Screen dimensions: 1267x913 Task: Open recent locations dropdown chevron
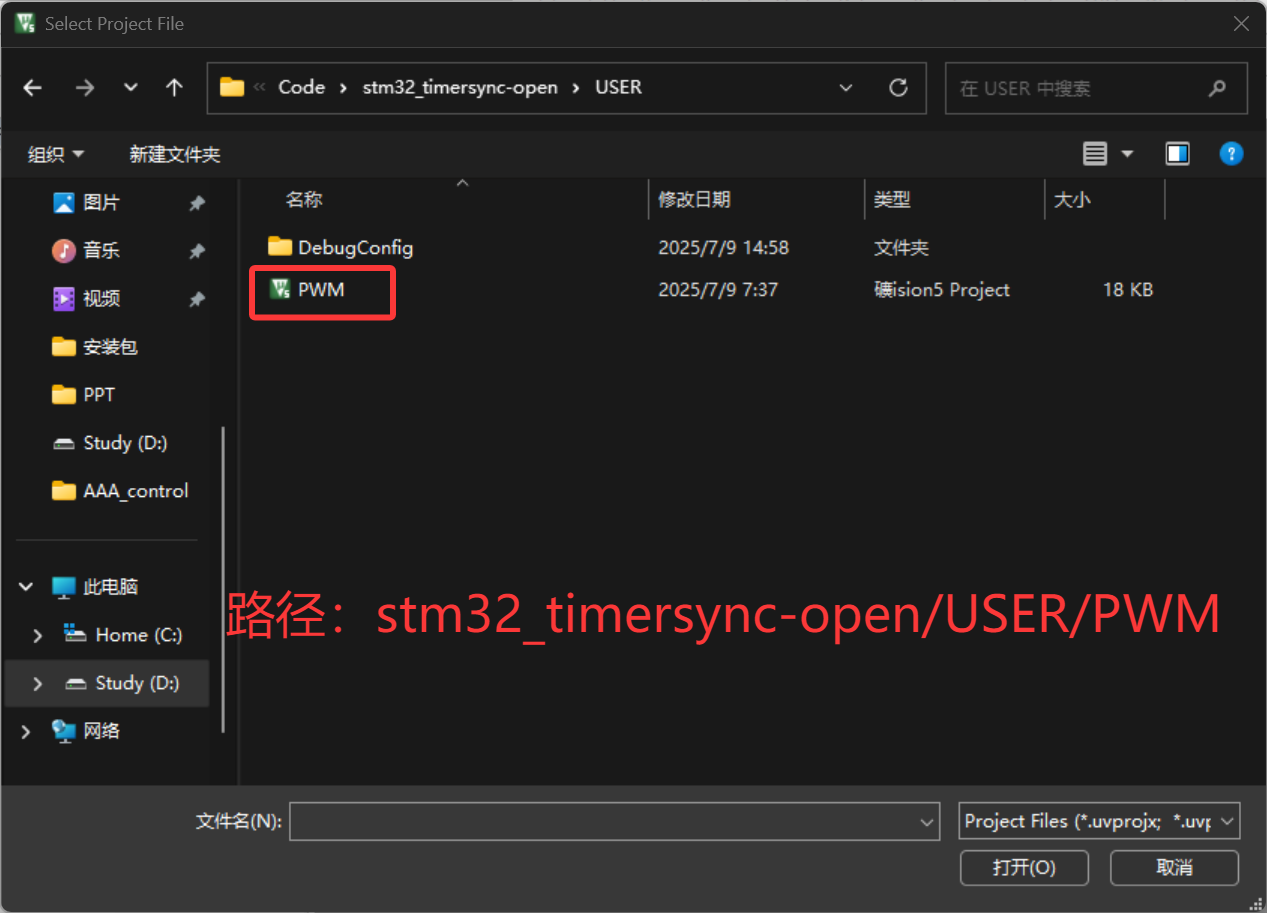click(x=131, y=88)
